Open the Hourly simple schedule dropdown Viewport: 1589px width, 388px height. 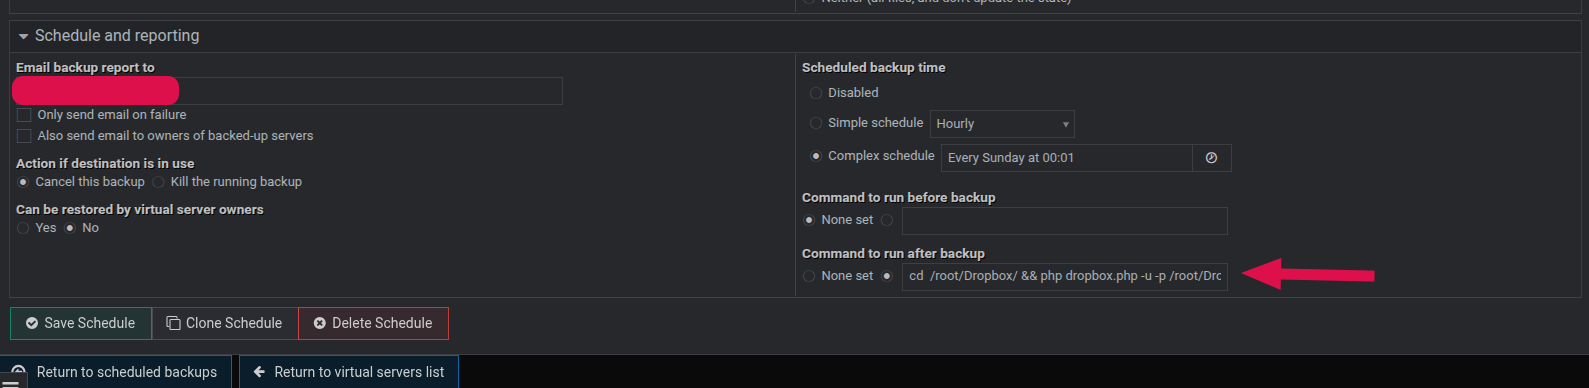point(1002,124)
